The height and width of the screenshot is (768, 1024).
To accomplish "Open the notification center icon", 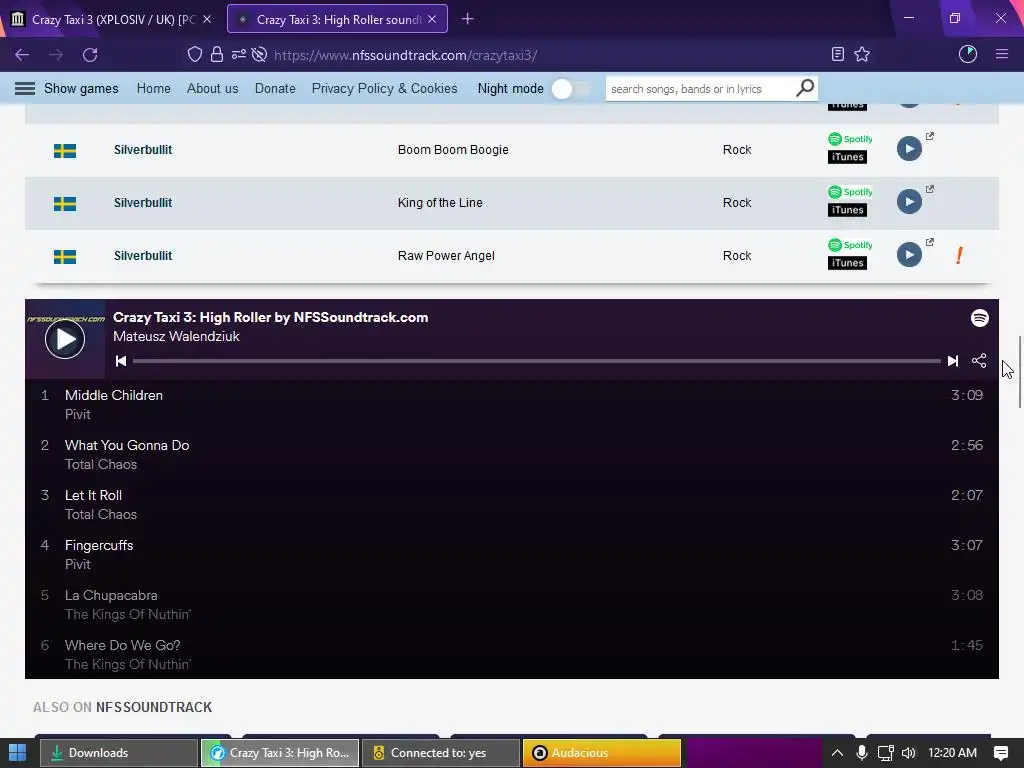I will coord(1001,753).
